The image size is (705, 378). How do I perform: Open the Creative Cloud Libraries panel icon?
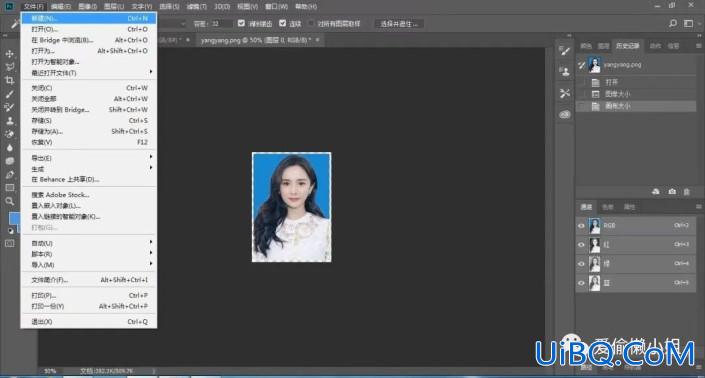[x=565, y=115]
